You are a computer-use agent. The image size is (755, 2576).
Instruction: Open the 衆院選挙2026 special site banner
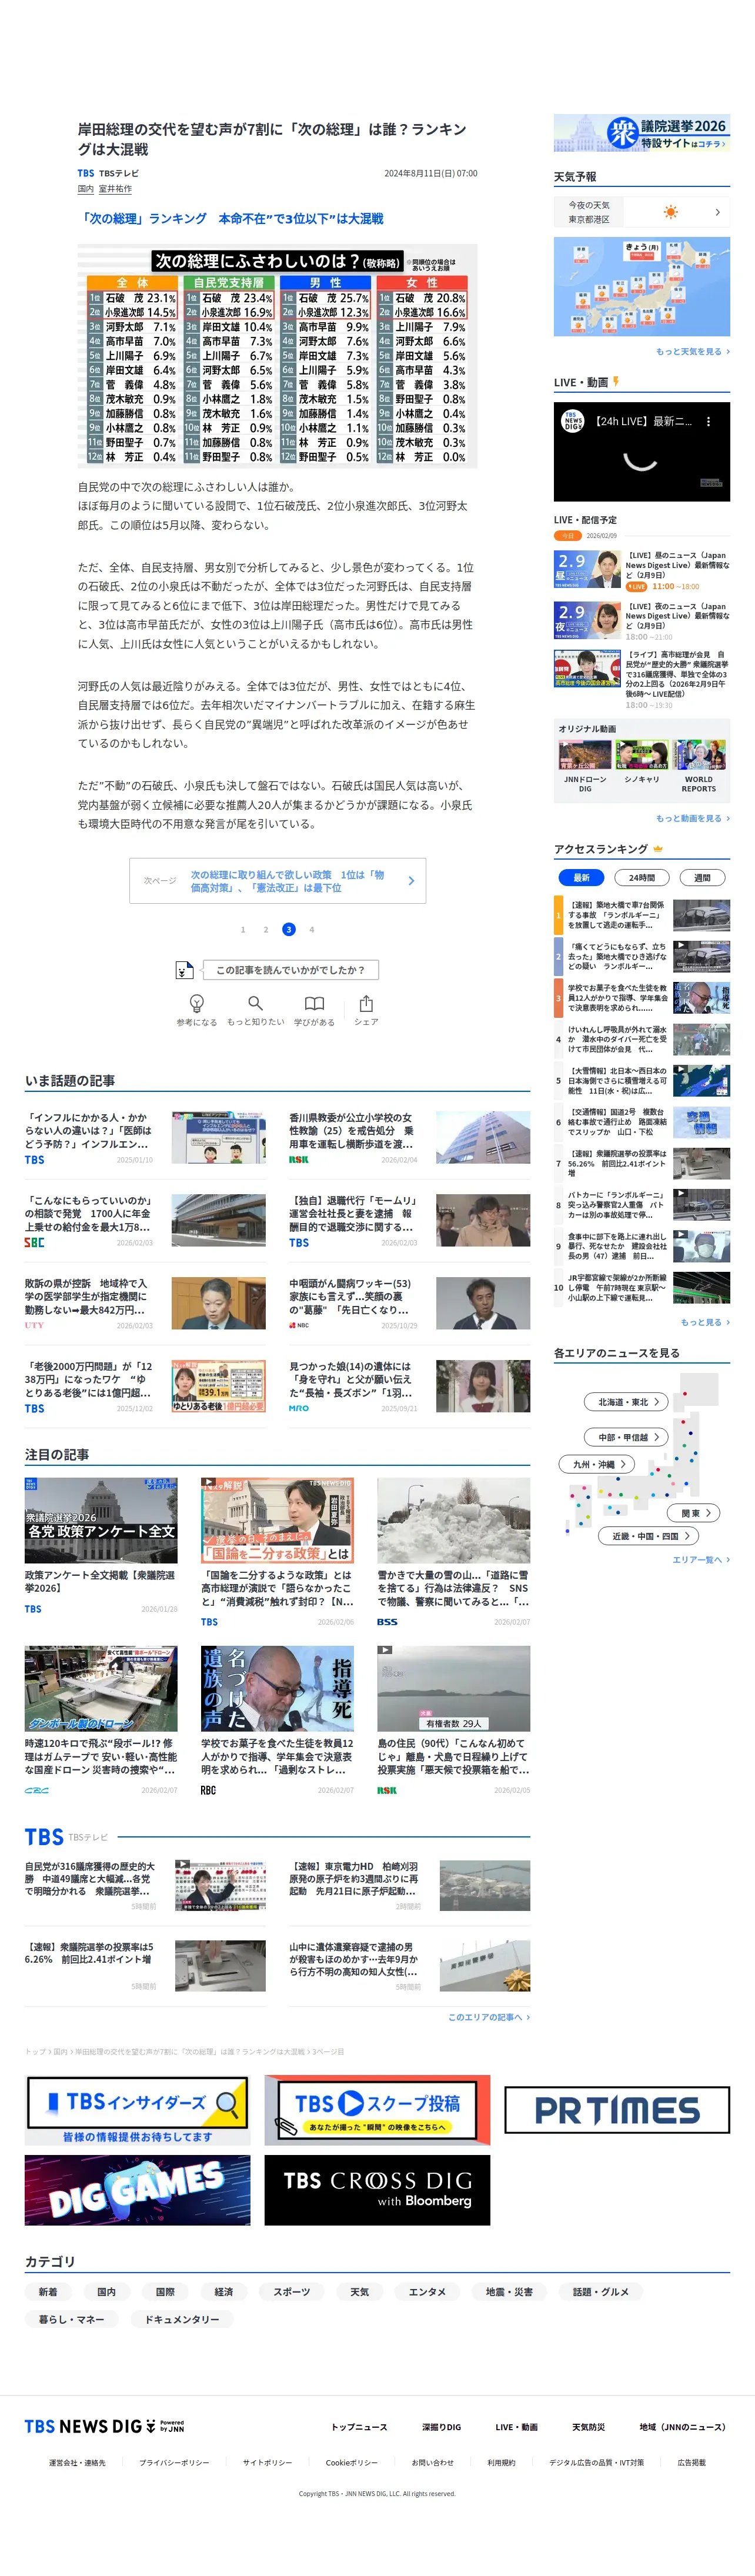click(x=642, y=133)
